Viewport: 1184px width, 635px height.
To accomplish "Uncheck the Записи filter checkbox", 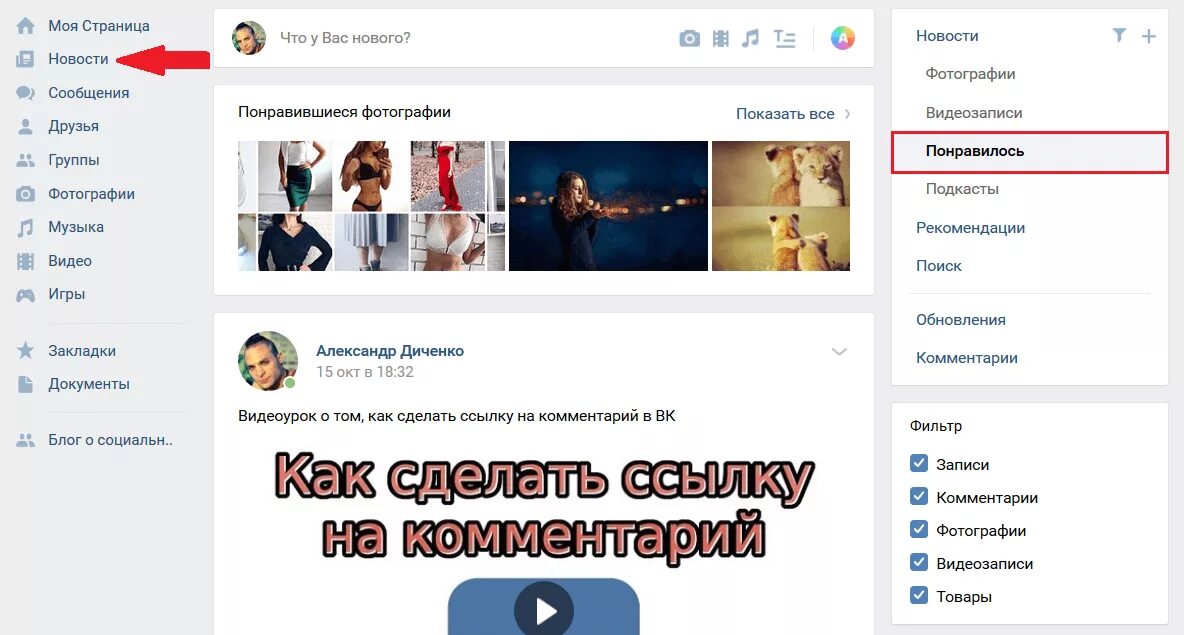I will click(x=919, y=464).
